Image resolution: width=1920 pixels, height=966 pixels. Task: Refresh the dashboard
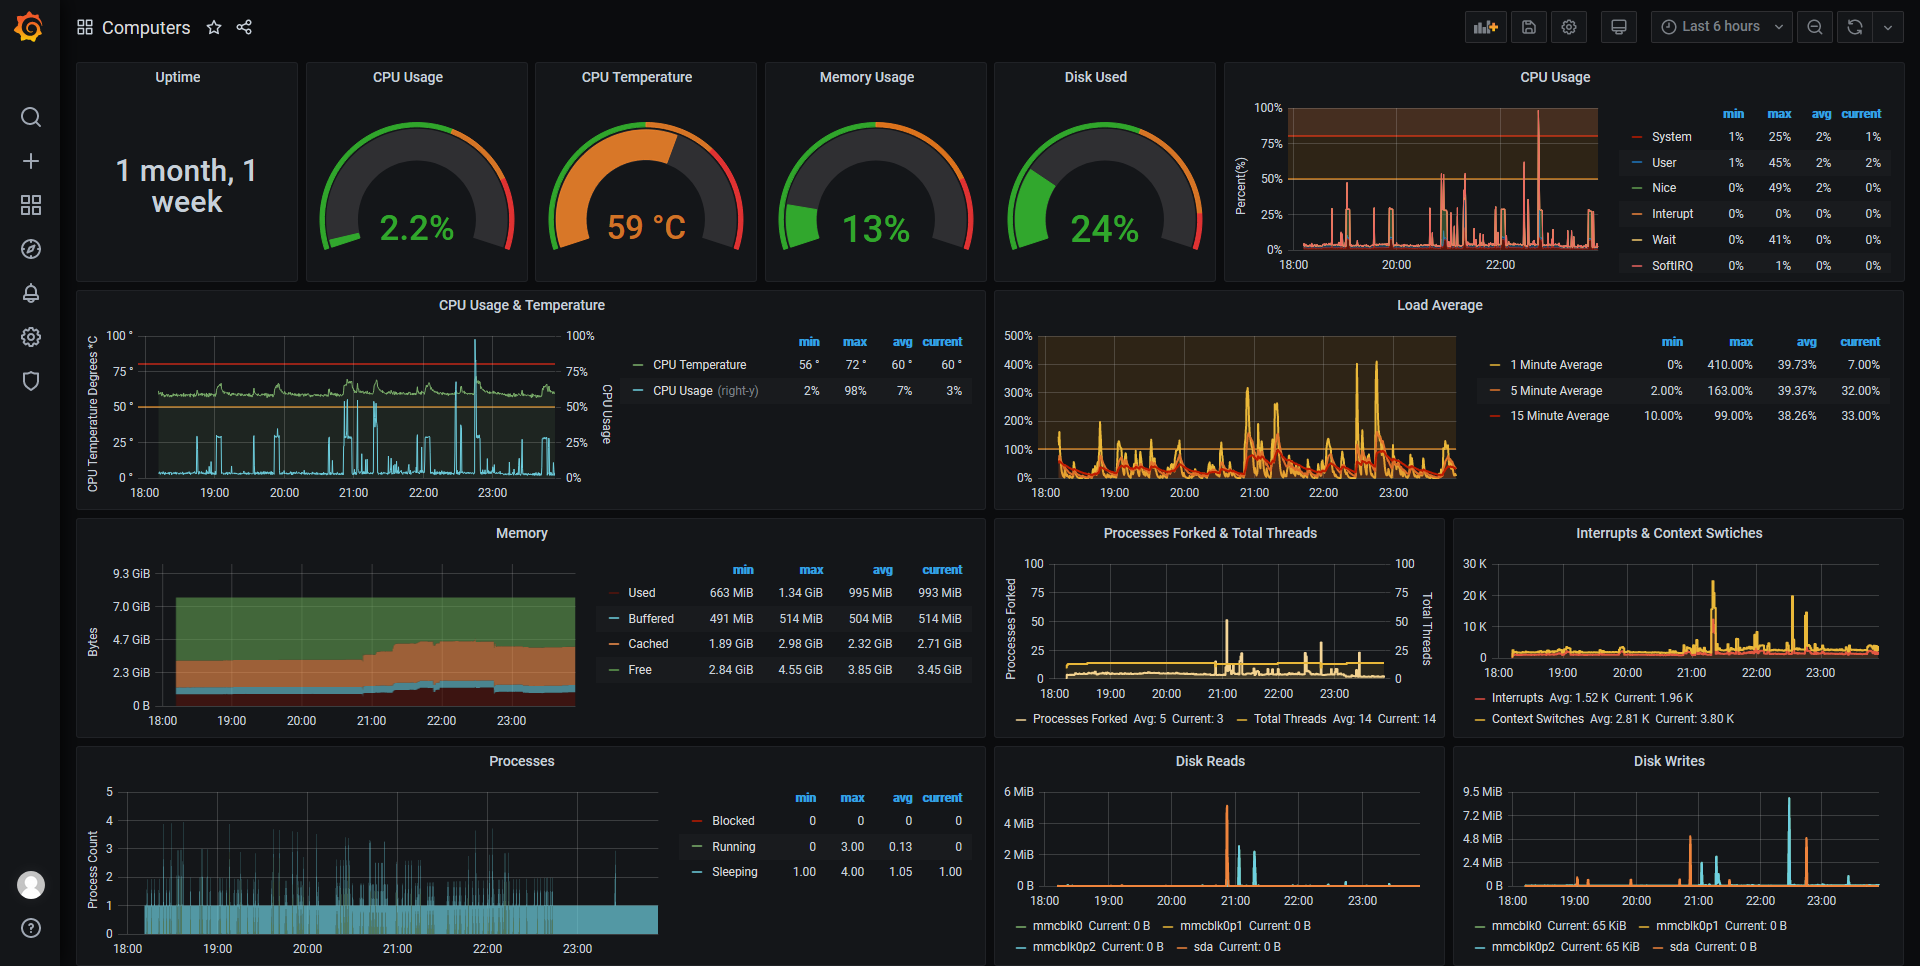pos(1855,27)
